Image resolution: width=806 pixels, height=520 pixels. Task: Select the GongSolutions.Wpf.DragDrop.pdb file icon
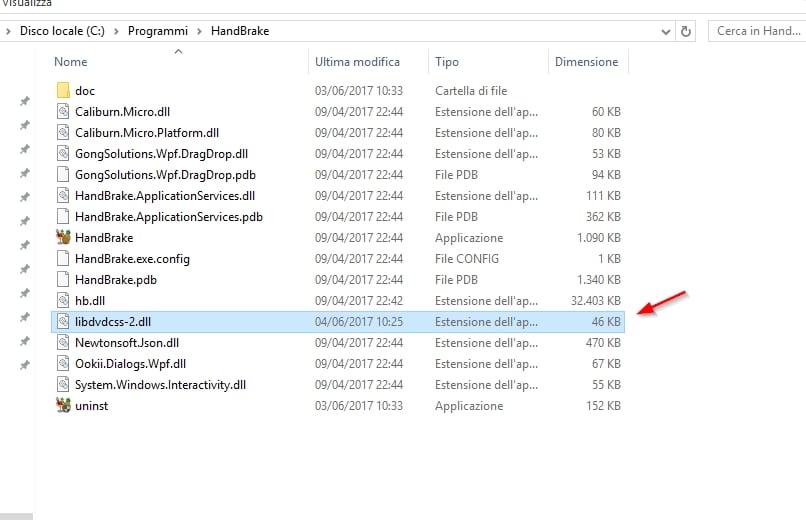pyautogui.click(x=63, y=175)
